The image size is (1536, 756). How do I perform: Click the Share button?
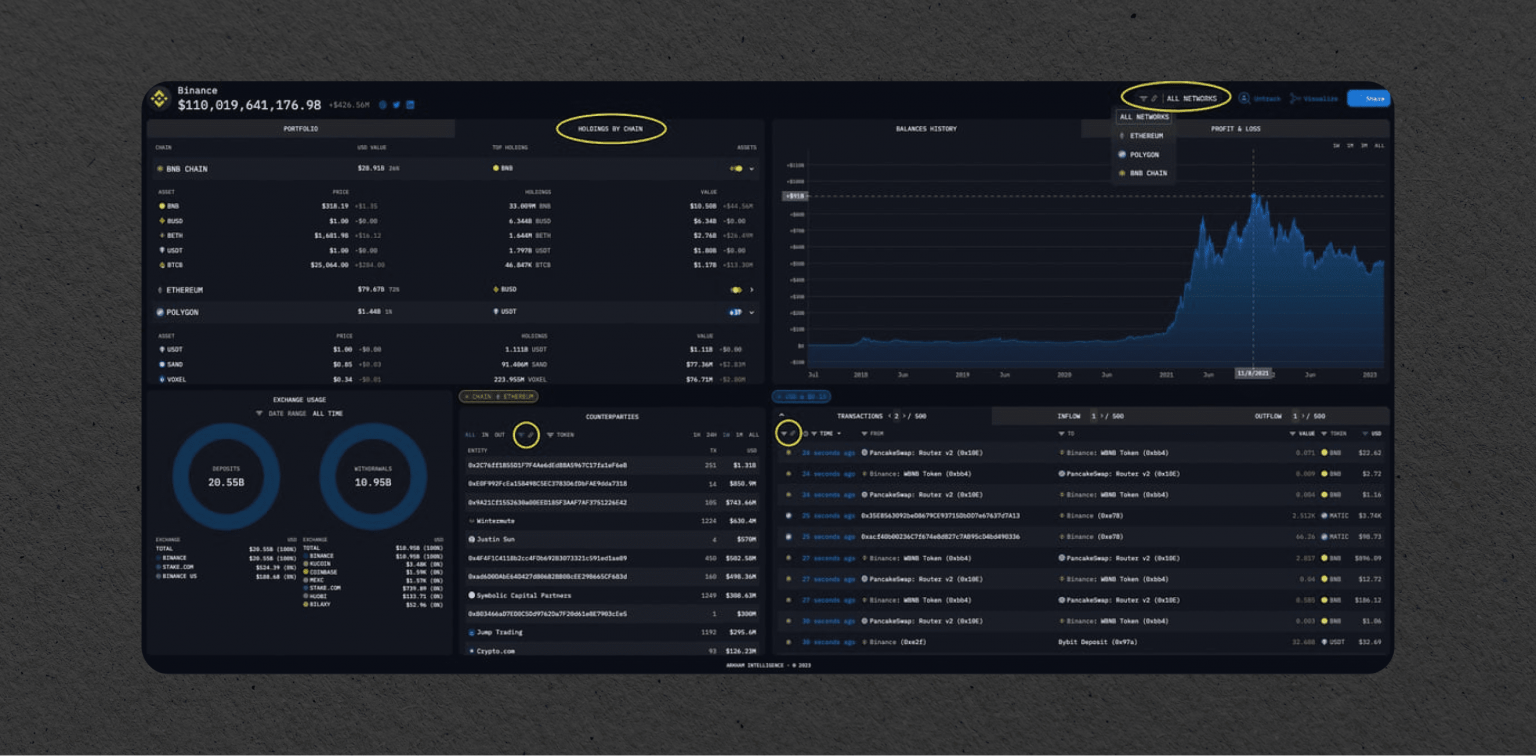[1367, 99]
